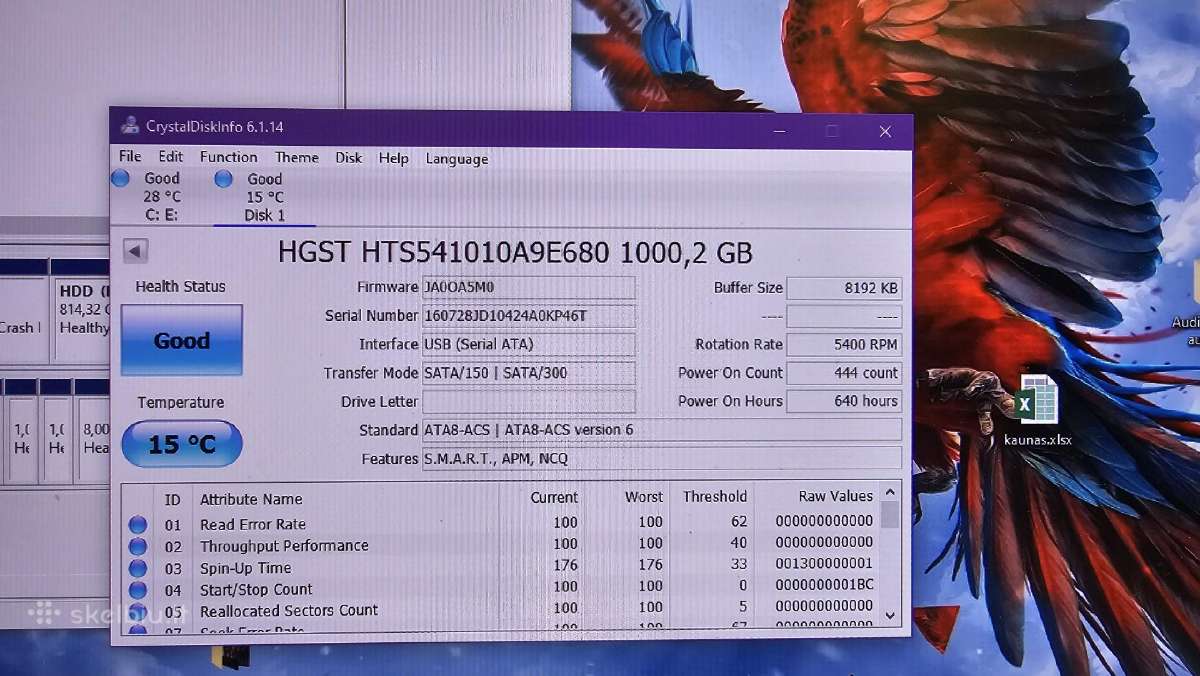
Task: Open the Help menu
Action: pos(393,158)
